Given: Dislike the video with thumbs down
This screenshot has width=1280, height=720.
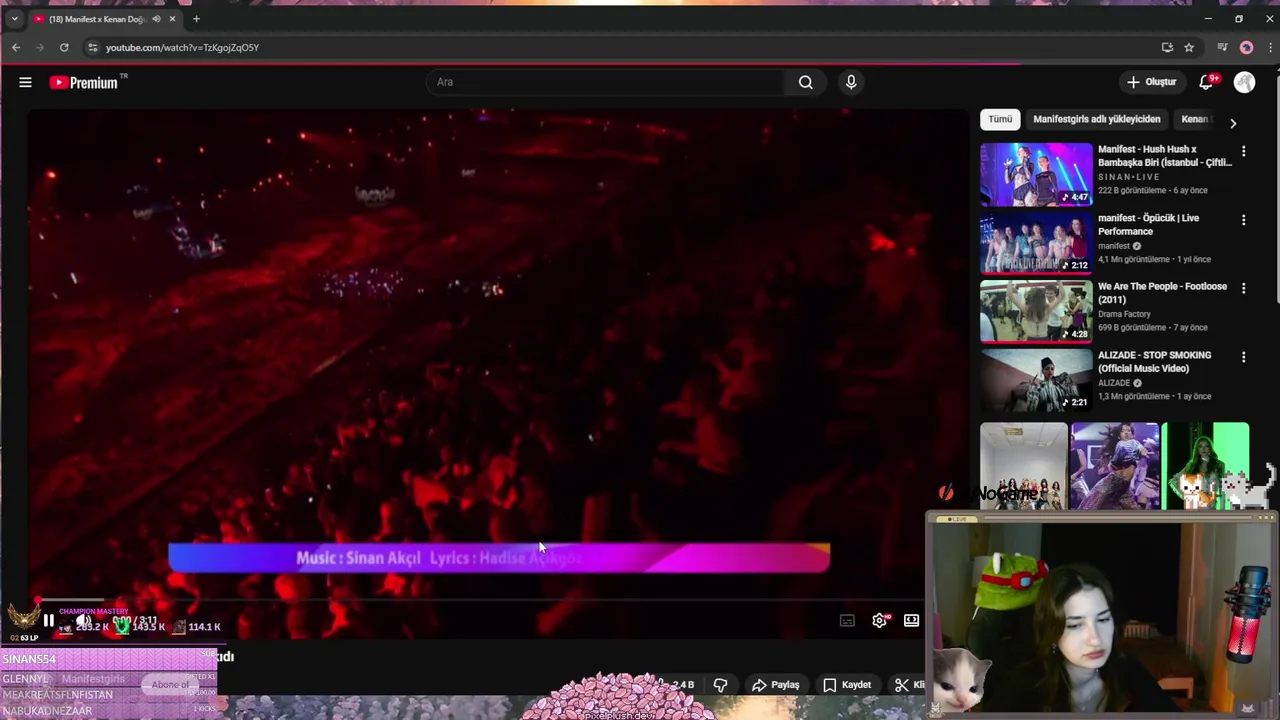Looking at the screenshot, I should tap(720, 685).
